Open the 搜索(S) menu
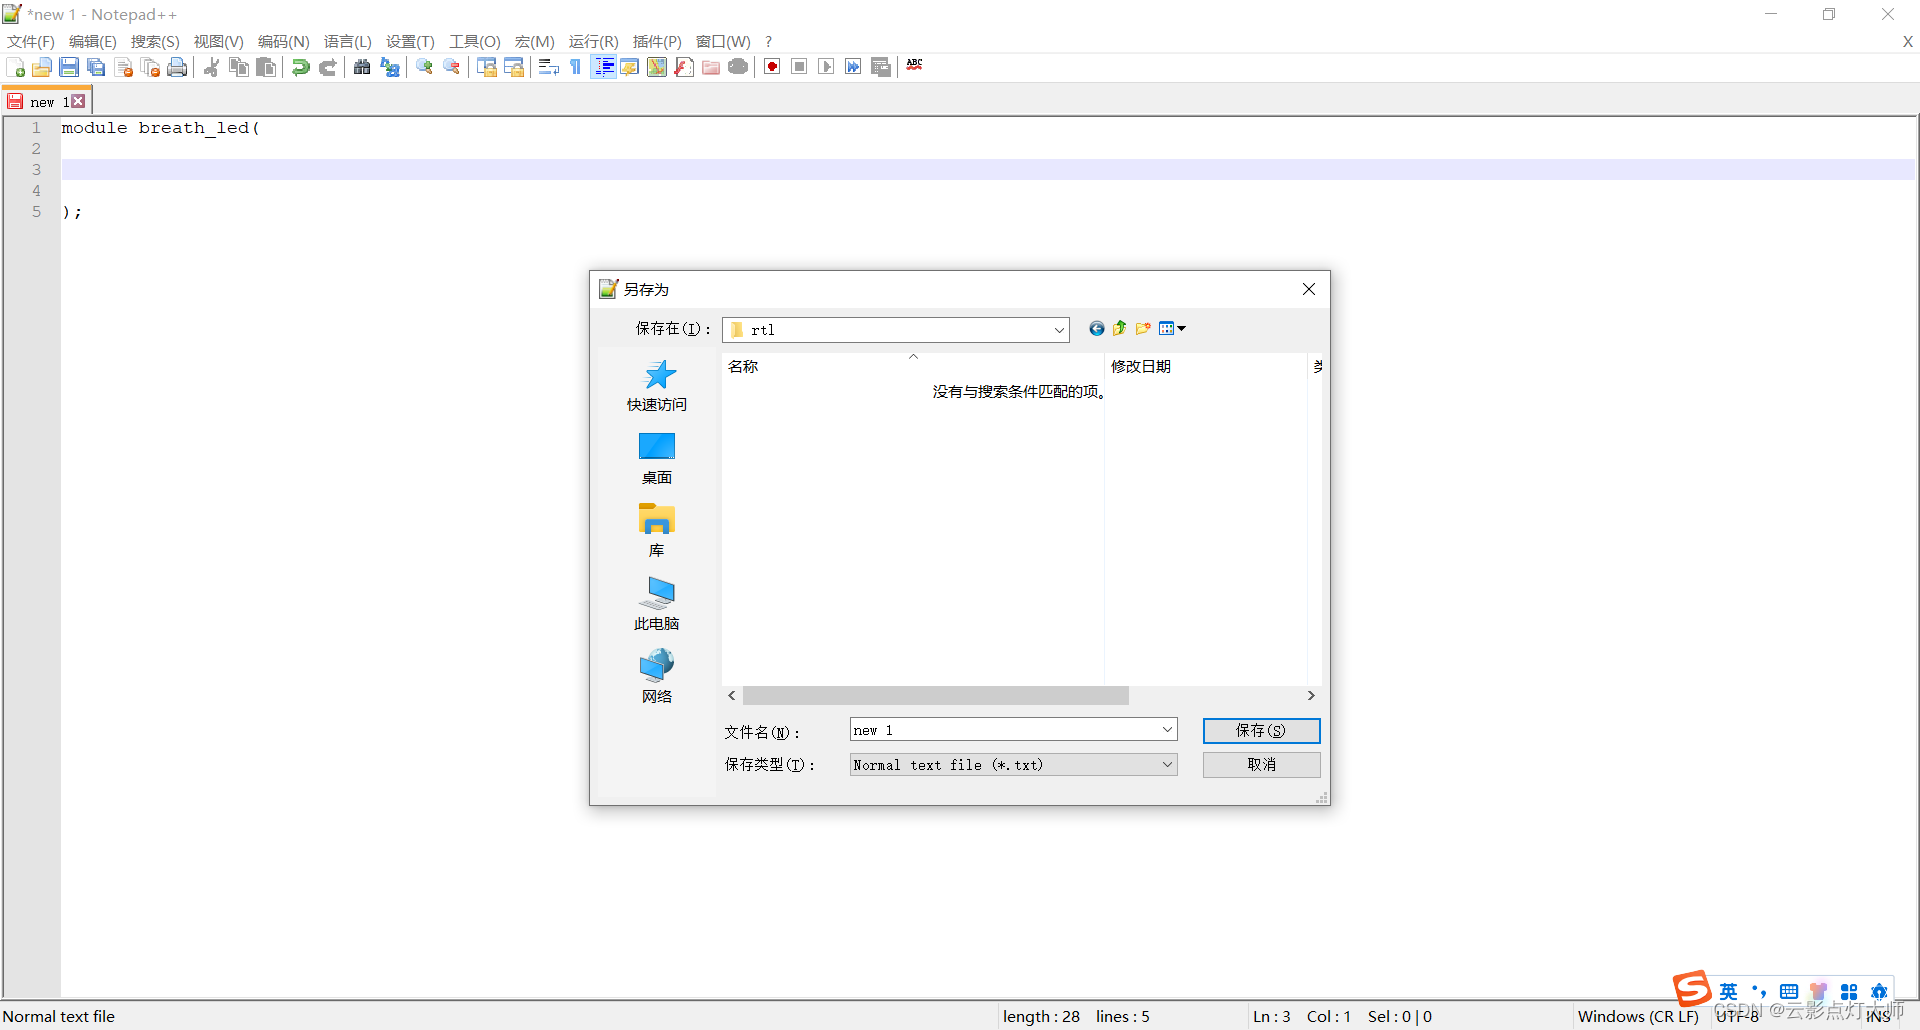1920x1030 pixels. coord(155,41)
